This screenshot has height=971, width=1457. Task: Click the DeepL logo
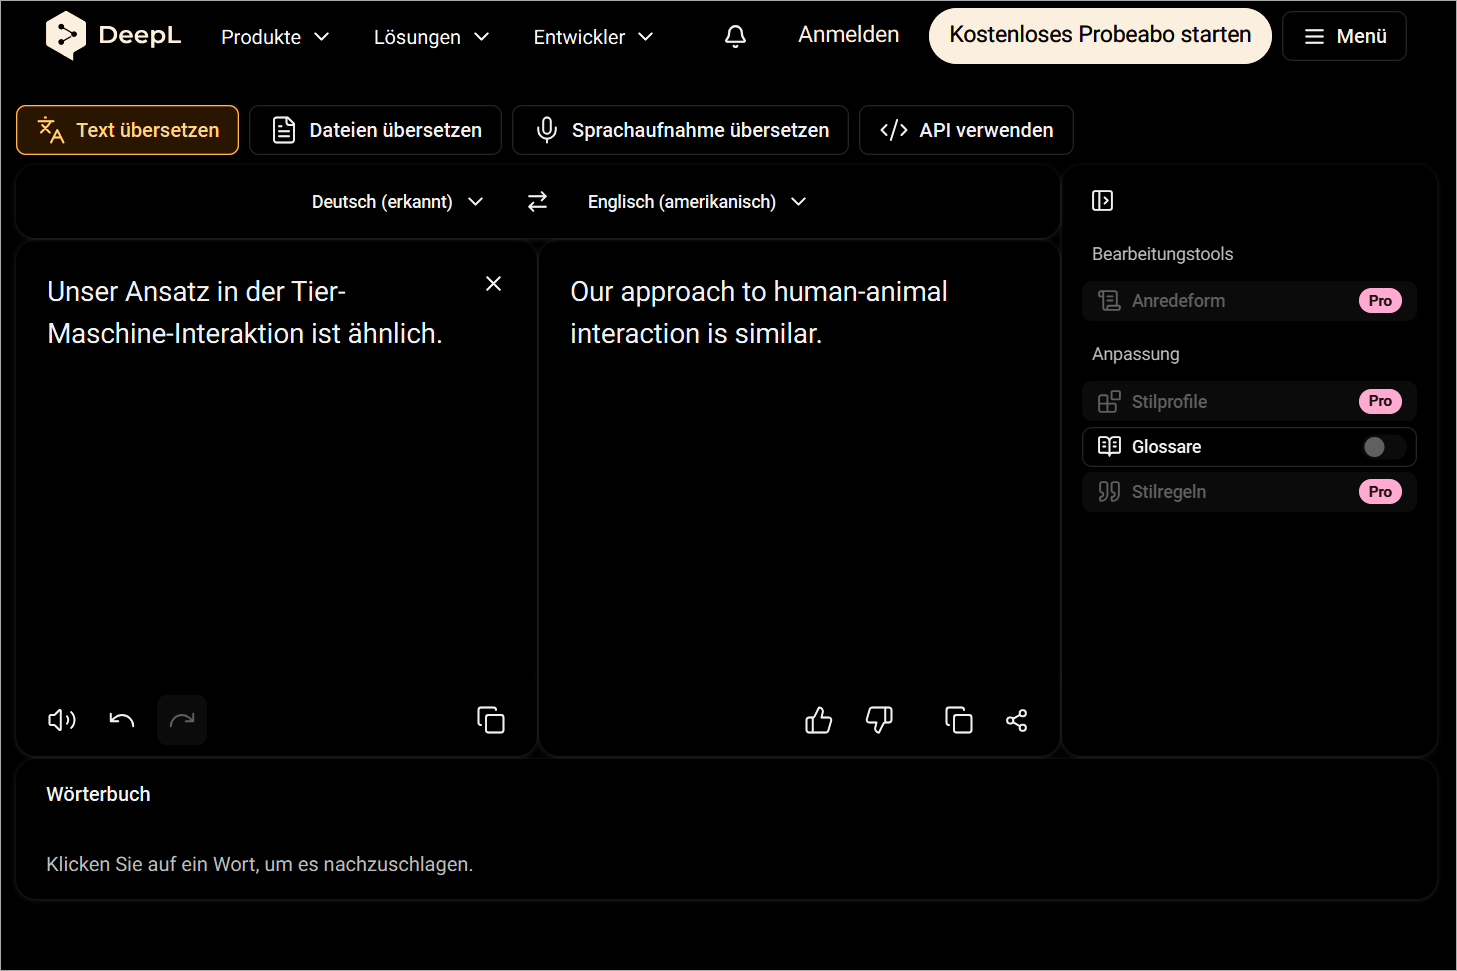coord(113,36)
